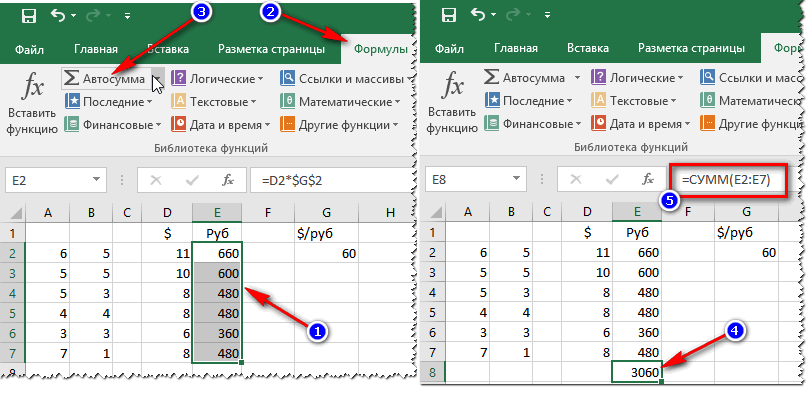Viewport: 811px width, 393px height.
Task: Open Последние dropdown in right ribbon
Action: pos(529,101)
